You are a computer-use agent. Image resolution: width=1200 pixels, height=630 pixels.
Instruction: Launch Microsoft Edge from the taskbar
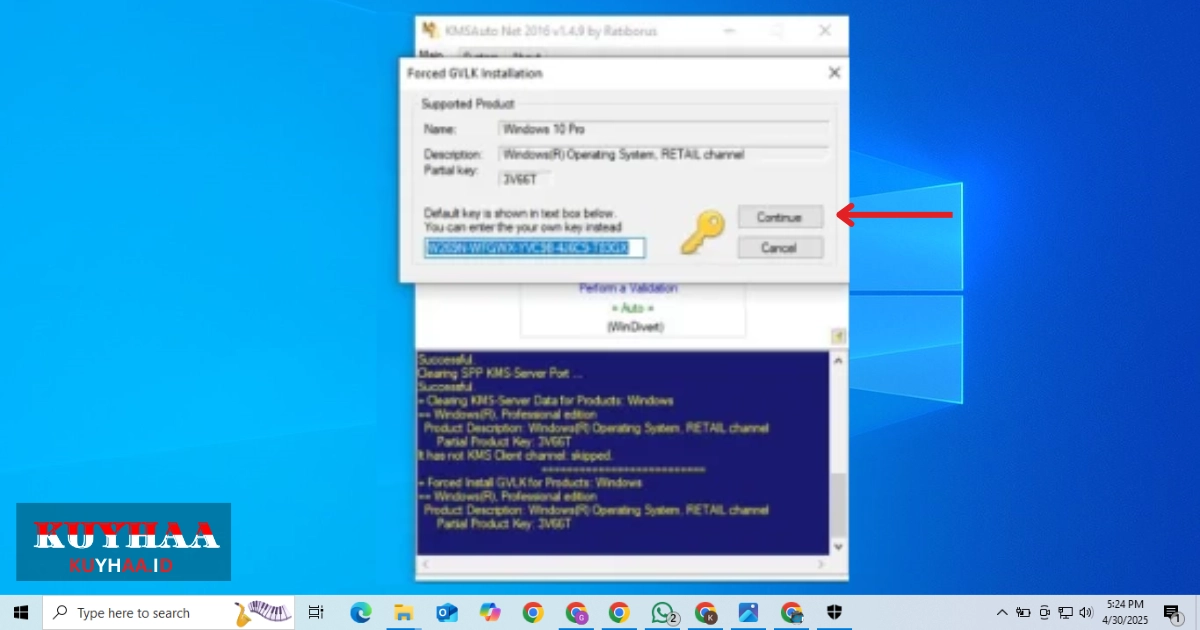pos(361,612)
